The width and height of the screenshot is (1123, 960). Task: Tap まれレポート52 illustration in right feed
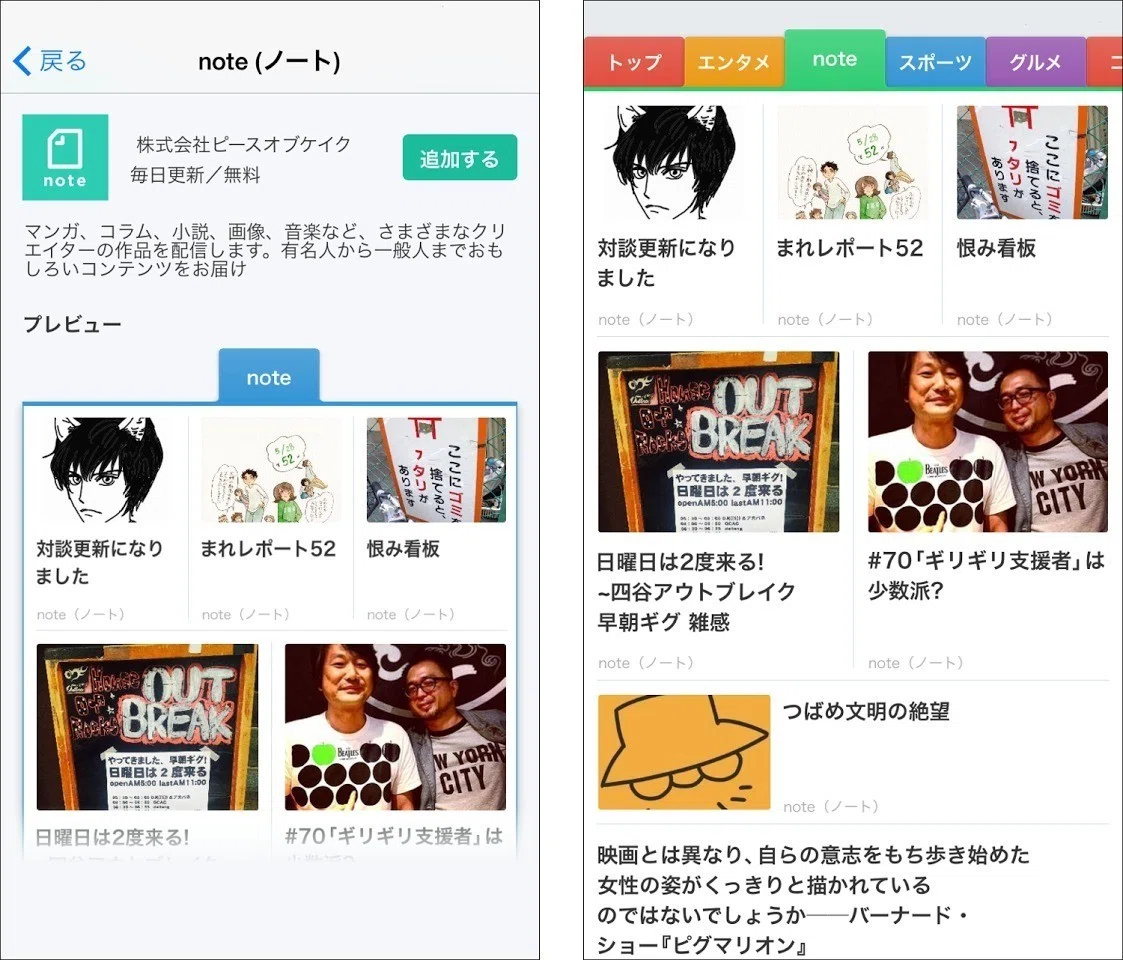click(852, 163)
